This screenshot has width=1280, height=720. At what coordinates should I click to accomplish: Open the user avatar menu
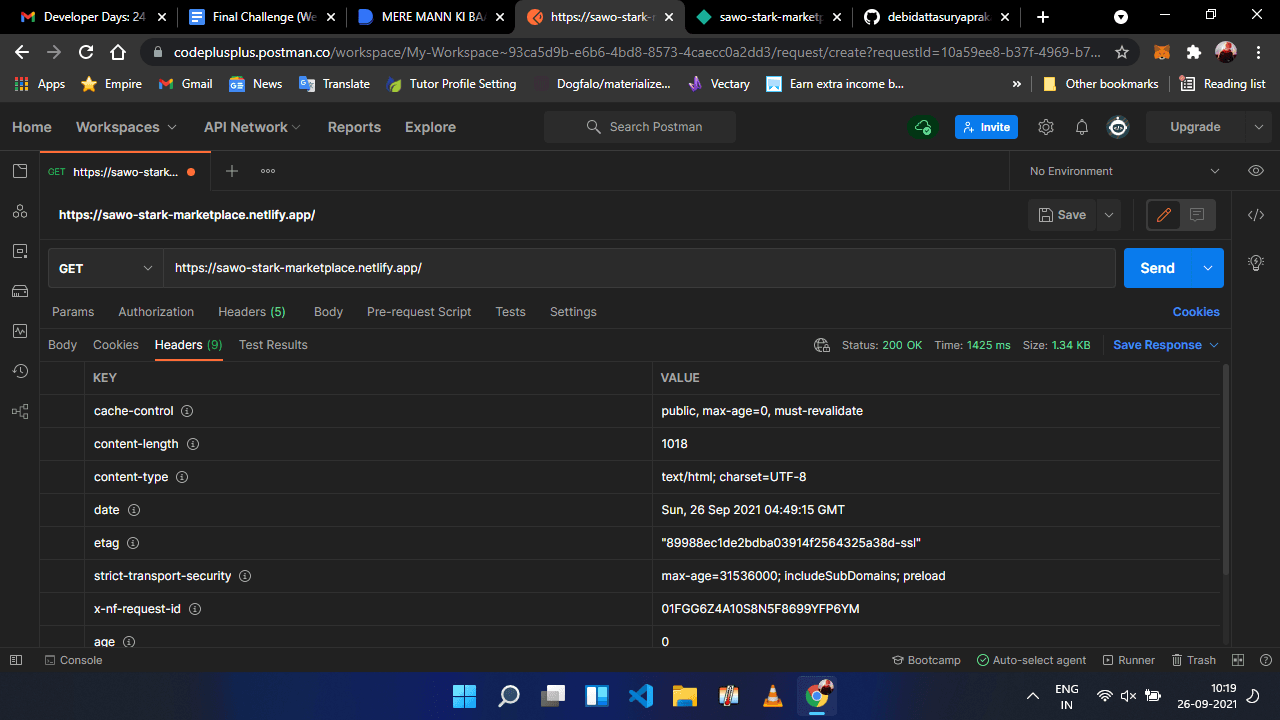pyautogui.click(x=1118, y=127)
